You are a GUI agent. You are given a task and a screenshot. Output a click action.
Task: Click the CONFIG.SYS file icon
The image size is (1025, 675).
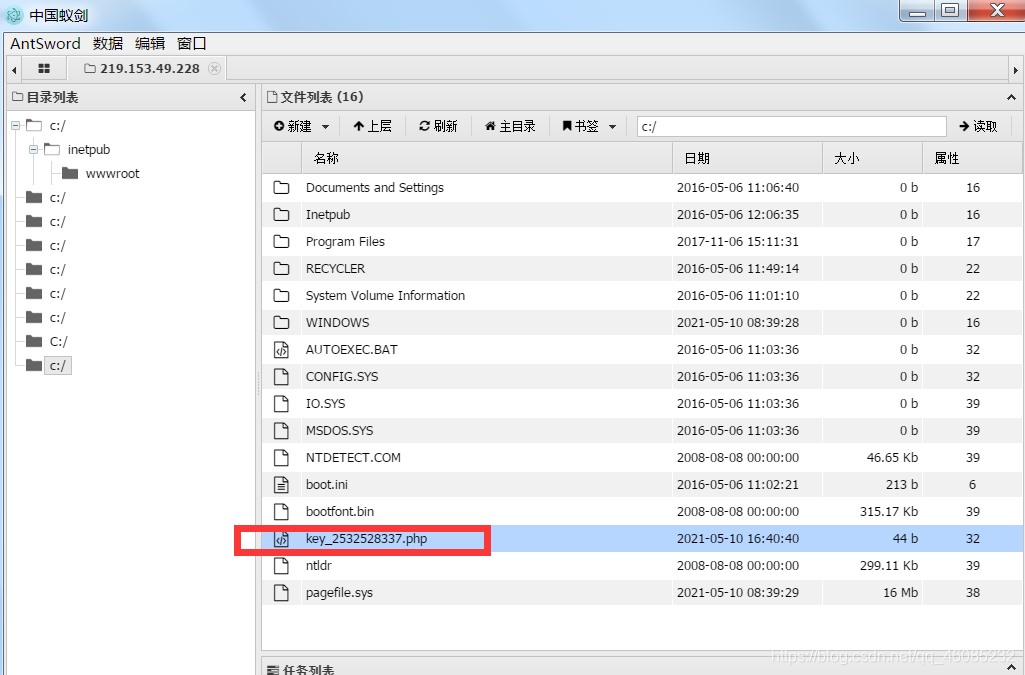pos(281,376)
